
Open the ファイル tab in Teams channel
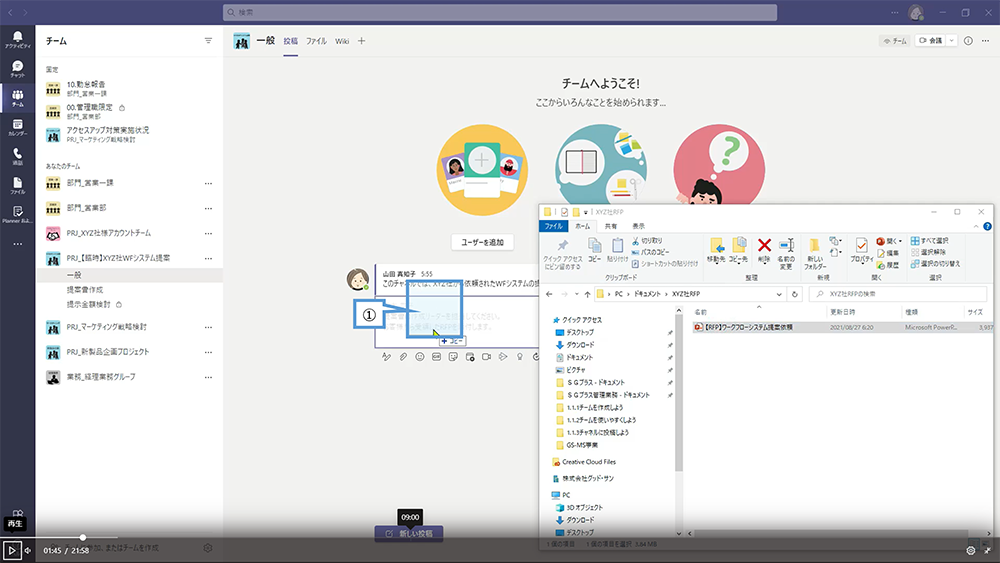(316, 41)
